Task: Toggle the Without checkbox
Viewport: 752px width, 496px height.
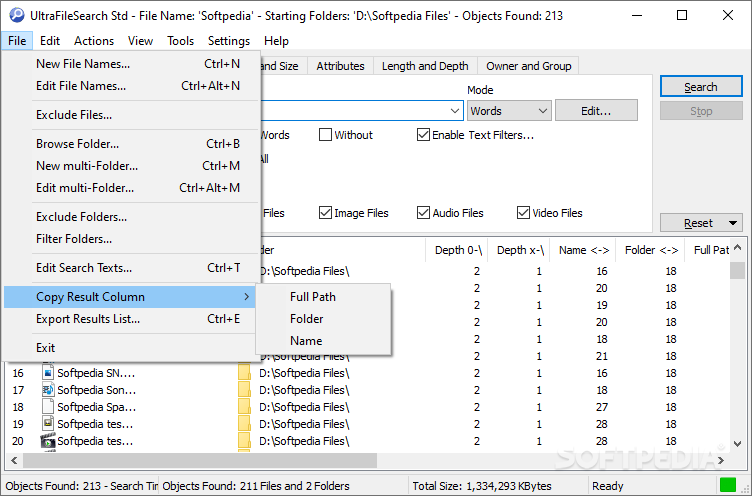Action: (325, 135)
